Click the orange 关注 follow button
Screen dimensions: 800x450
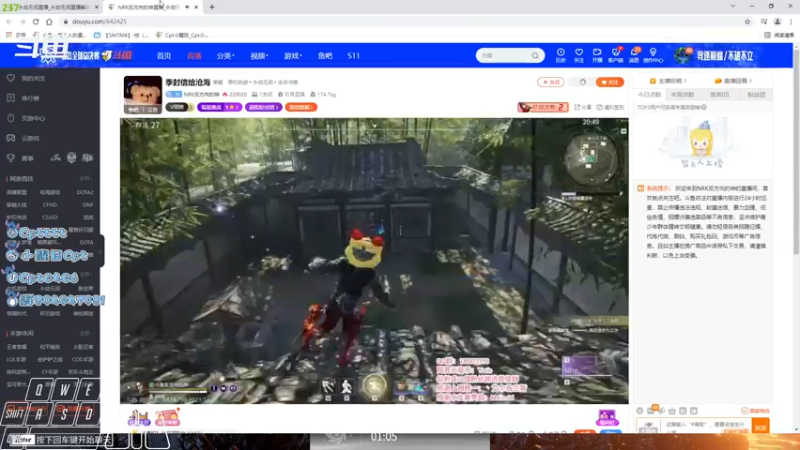click(x=610, y=82)
